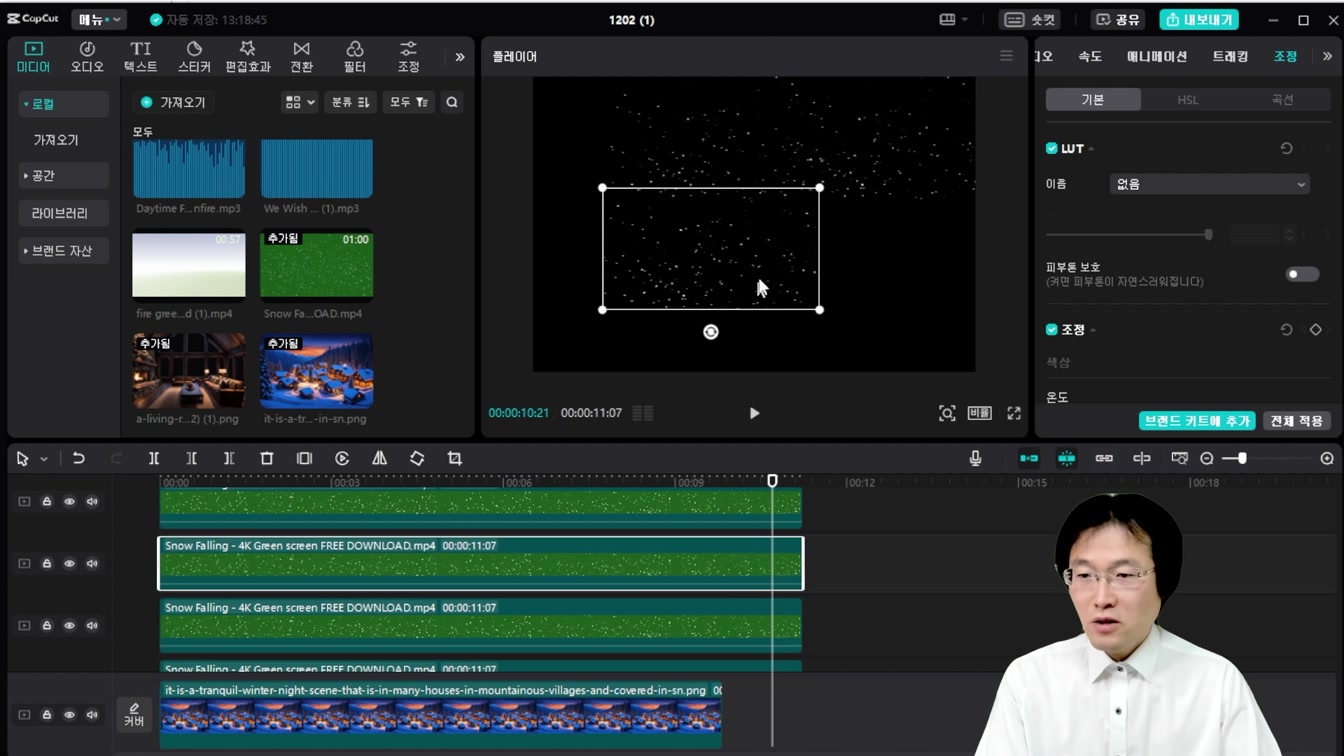Click the reverse playback icon
The width and height of the screenshot is (1344, 756).
point(342,458)
